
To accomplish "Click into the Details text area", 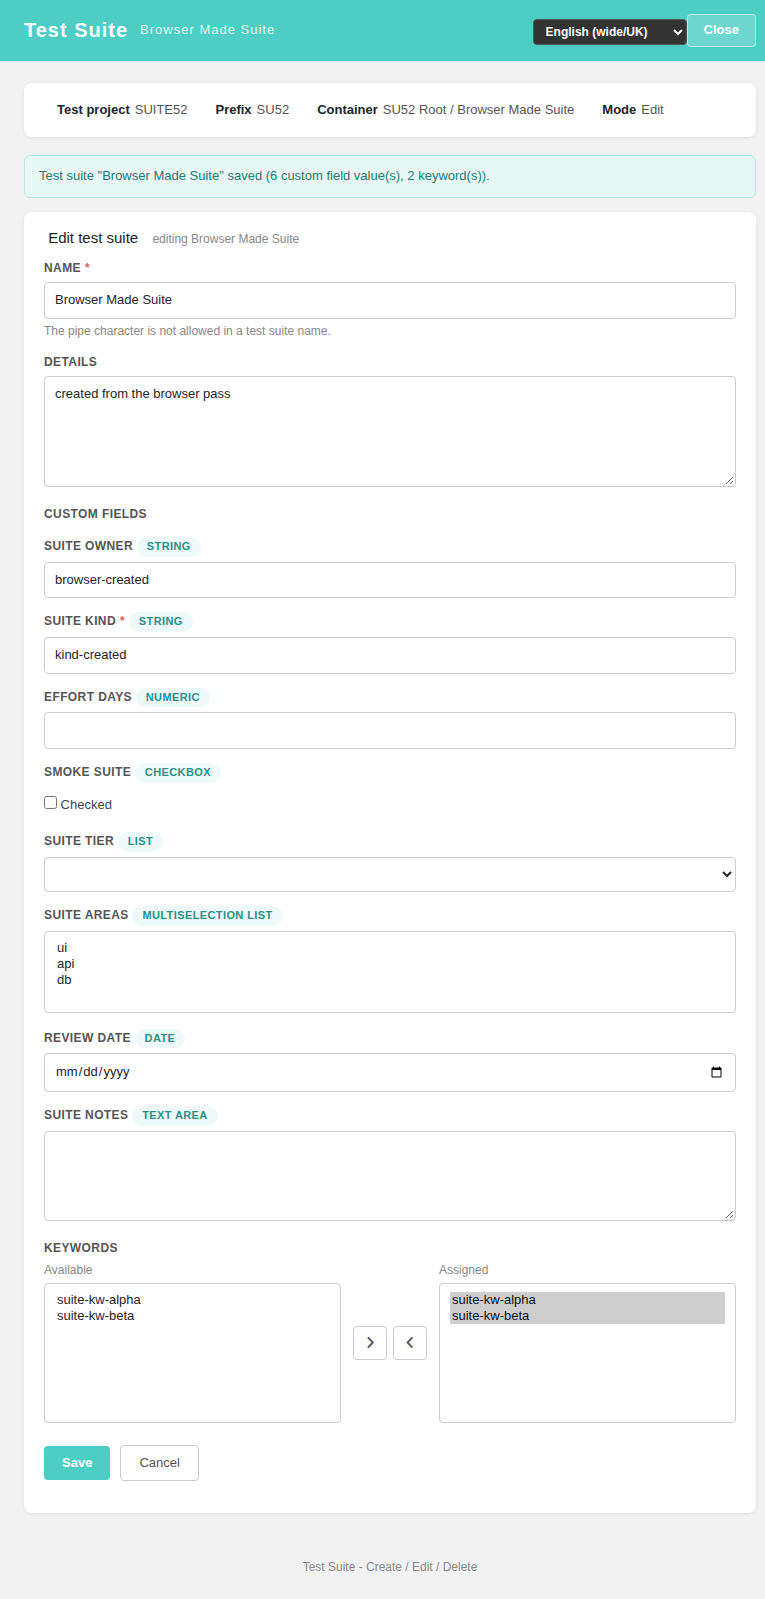I will 390,431.
